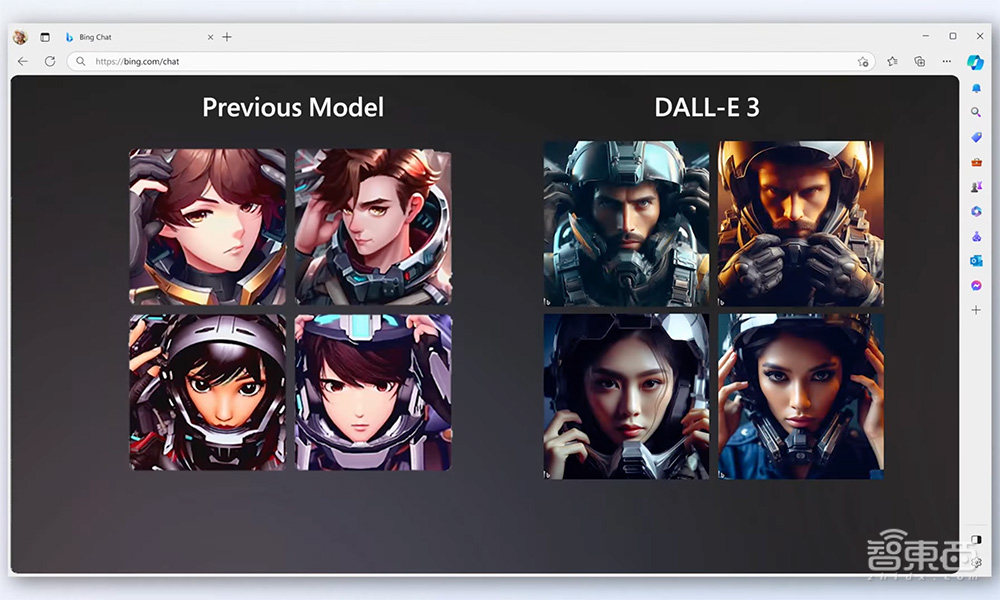Open the sidebar Search tool
This screenshot has height=600, width=1000.
coord(976,112)
